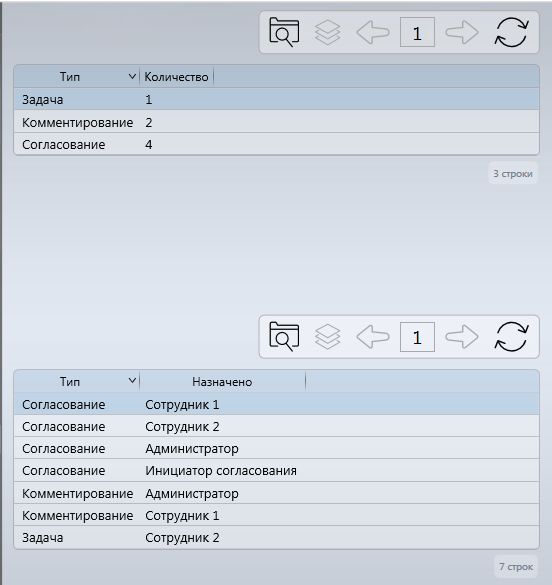Refresh the upper summary table

tap(511, 32)
